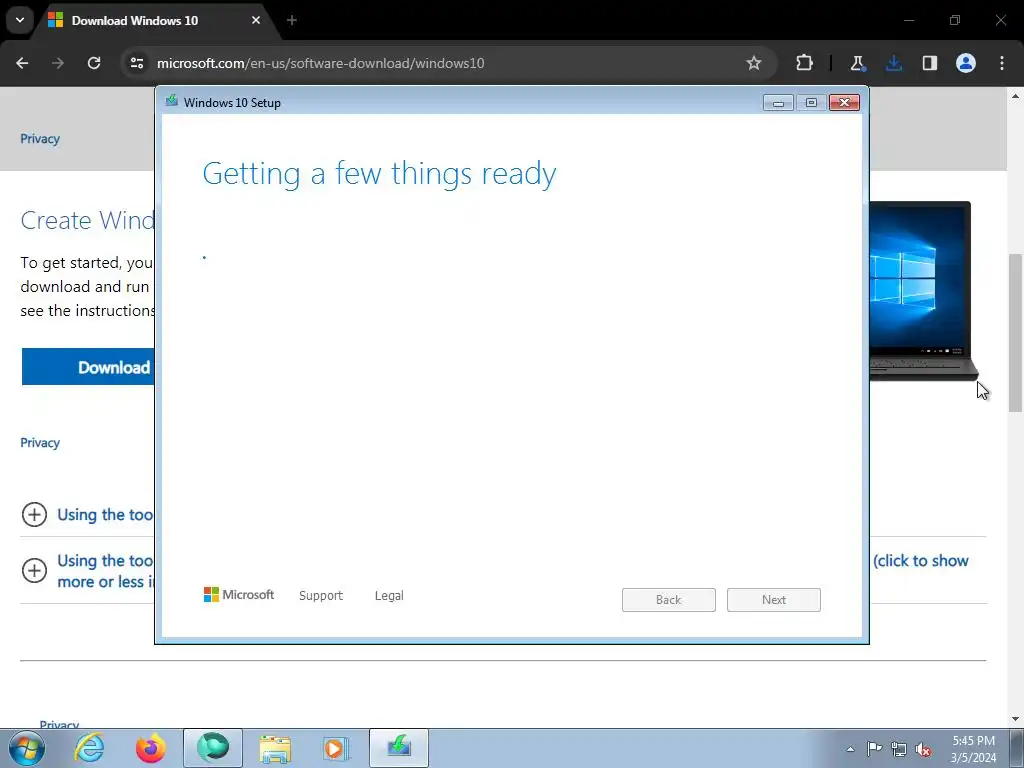Screen dimensions: 1024x768
Task: Open the Chrome profile avatar
Action: 966,63
